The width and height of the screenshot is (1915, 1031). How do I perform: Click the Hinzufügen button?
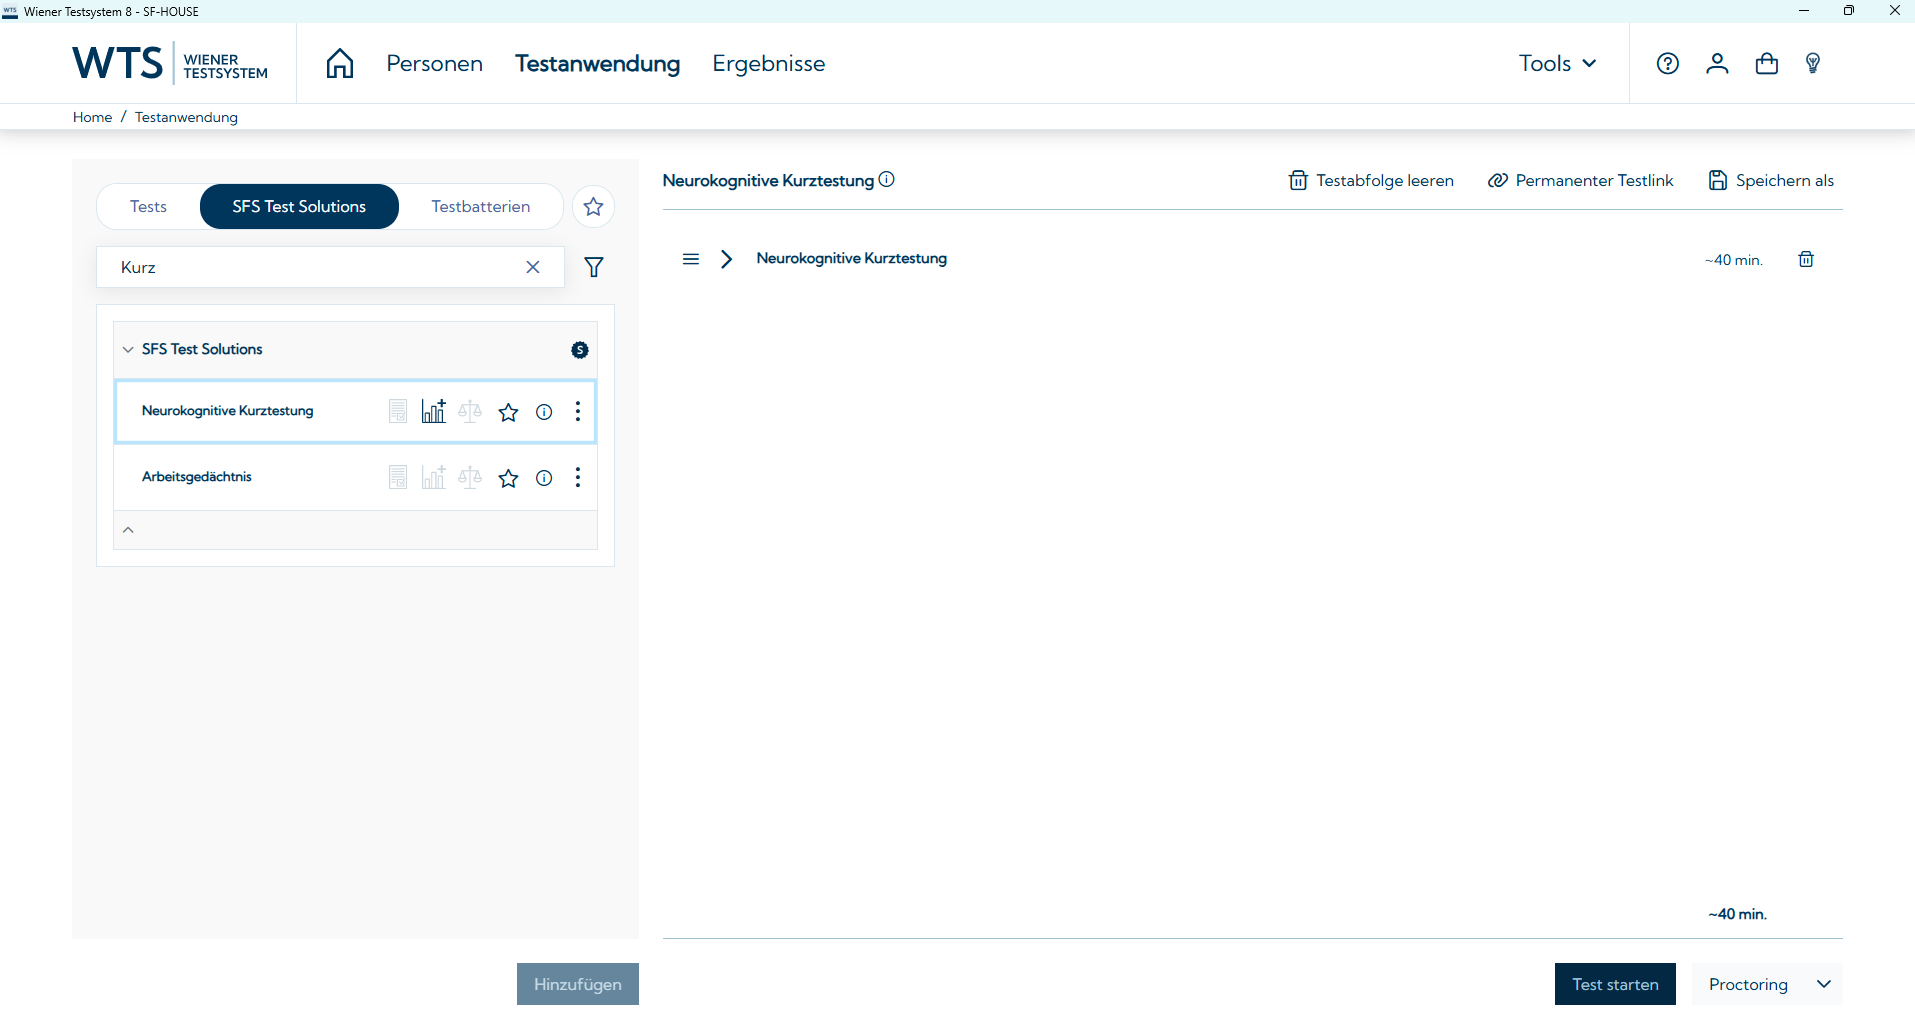(x=578, y=984)
